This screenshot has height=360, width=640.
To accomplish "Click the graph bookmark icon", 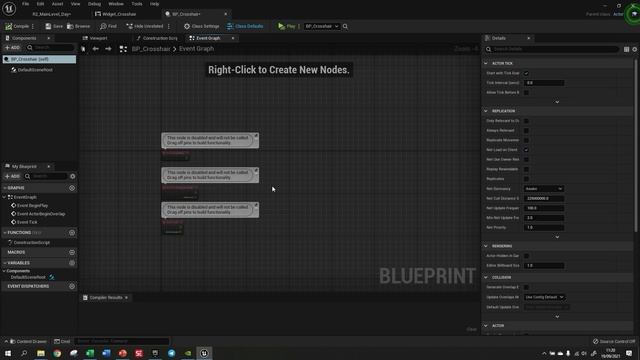I will pos(83,49).
